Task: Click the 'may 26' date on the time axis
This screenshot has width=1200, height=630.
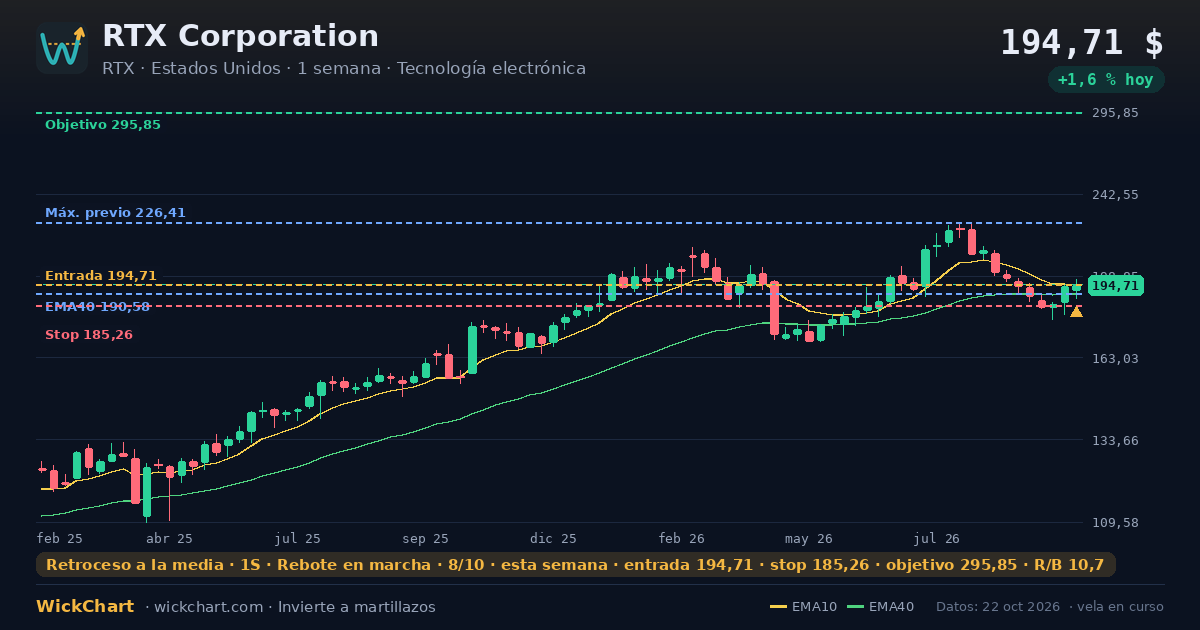Action: 810,538
